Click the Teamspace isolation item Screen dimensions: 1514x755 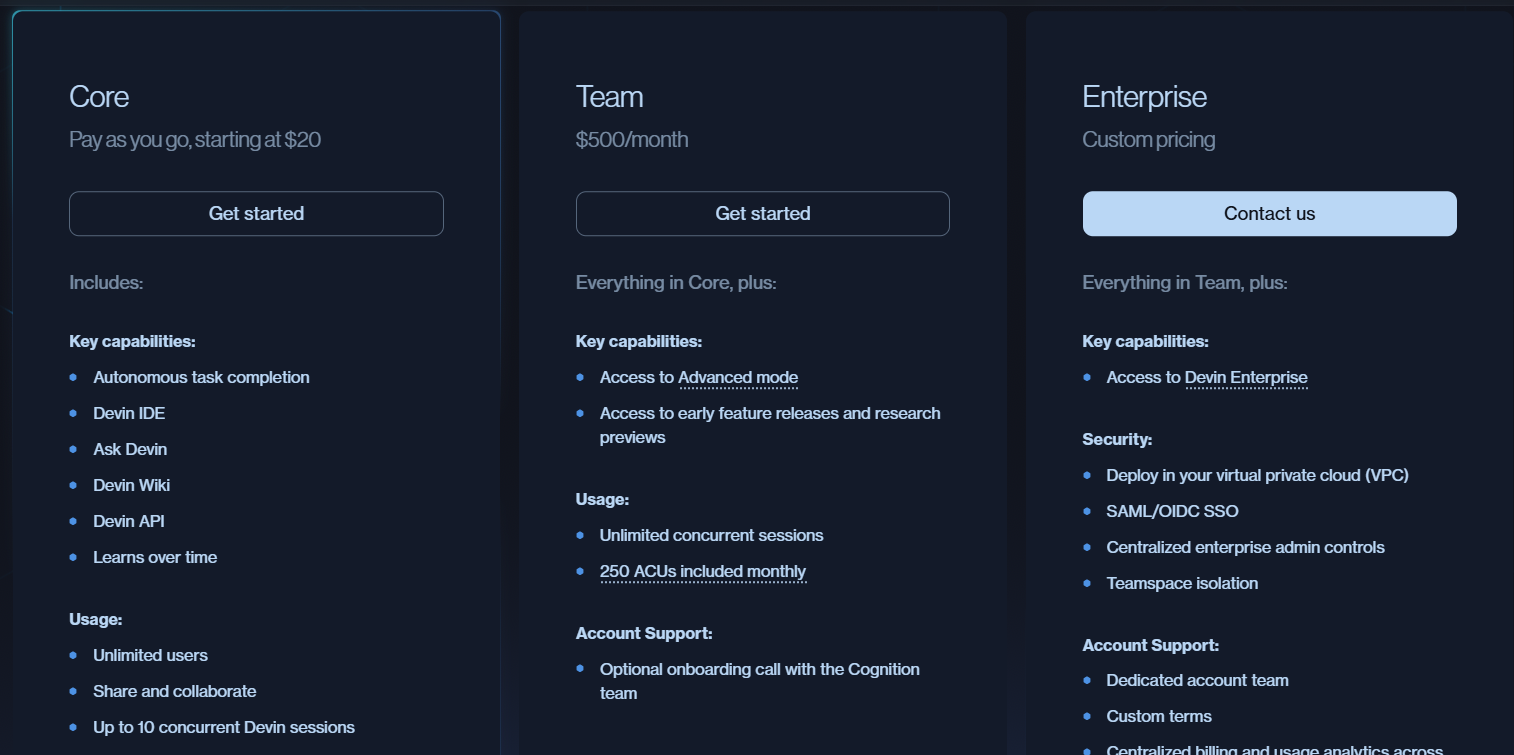coord(1182,584)
